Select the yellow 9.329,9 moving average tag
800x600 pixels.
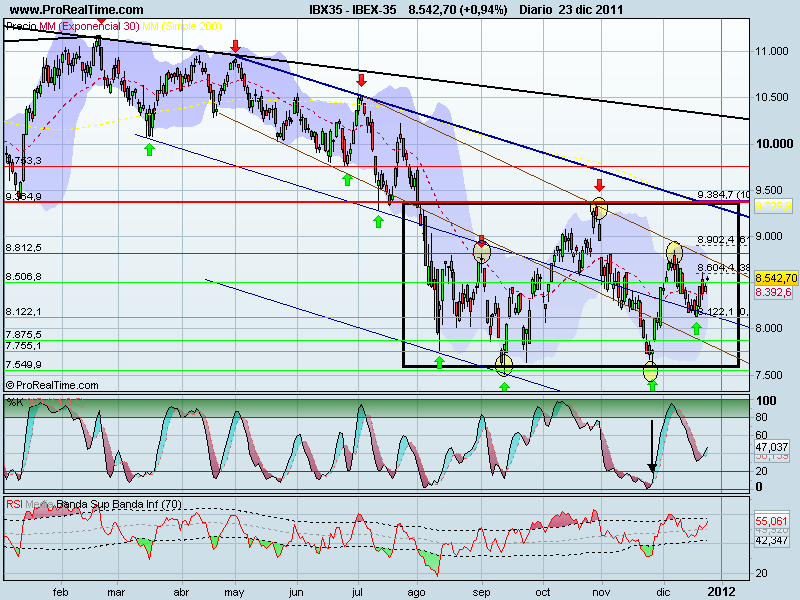pos(773,206)
